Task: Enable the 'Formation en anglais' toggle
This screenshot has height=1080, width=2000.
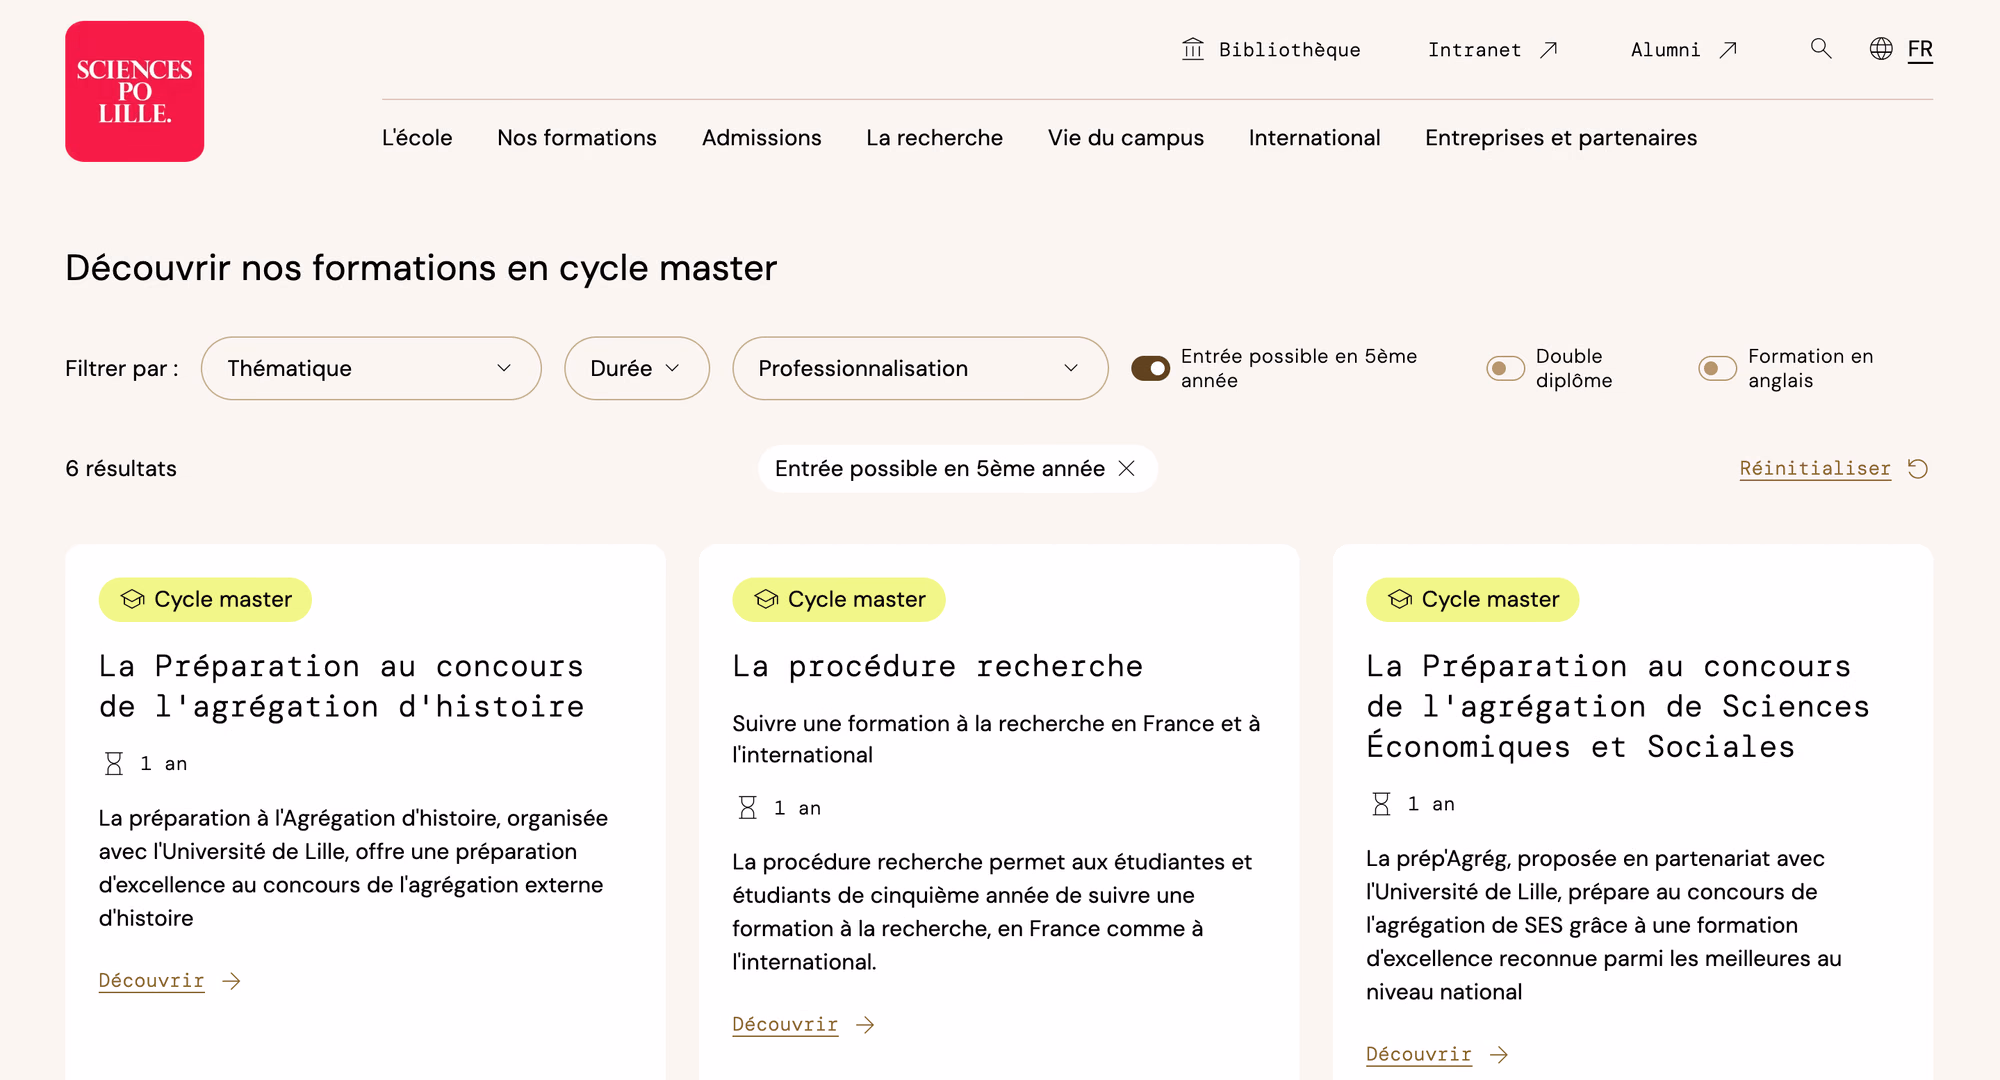Action: 1717,368
